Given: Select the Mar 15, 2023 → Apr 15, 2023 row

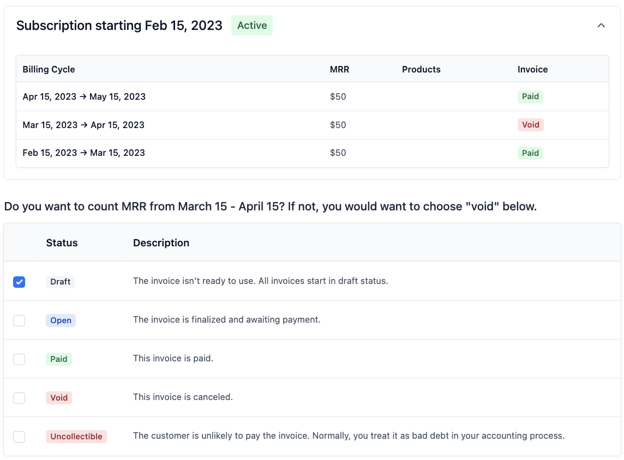Looking at the screenshot, I should point(312,125).
